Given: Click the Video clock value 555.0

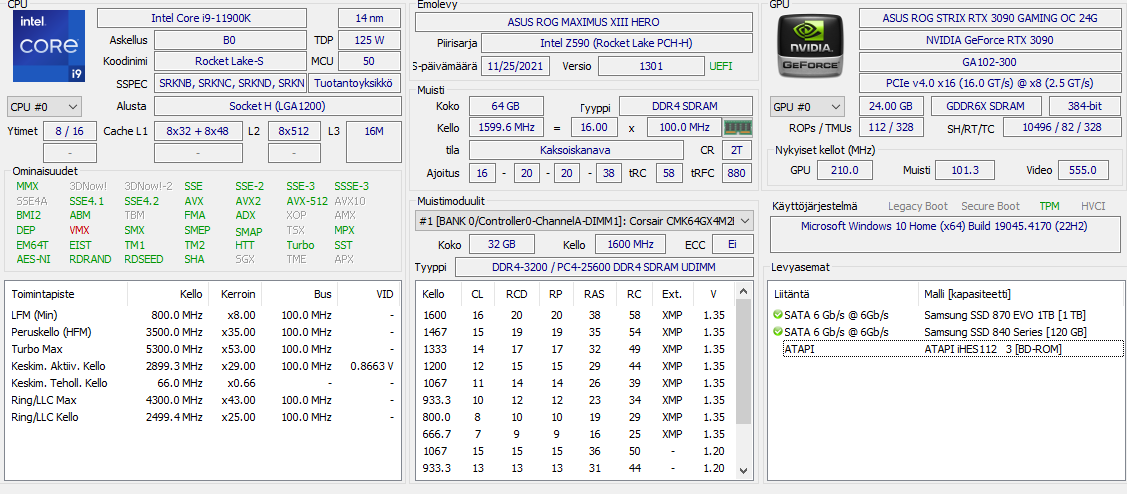Looking at the screenshot, I should coord(1083,170).
